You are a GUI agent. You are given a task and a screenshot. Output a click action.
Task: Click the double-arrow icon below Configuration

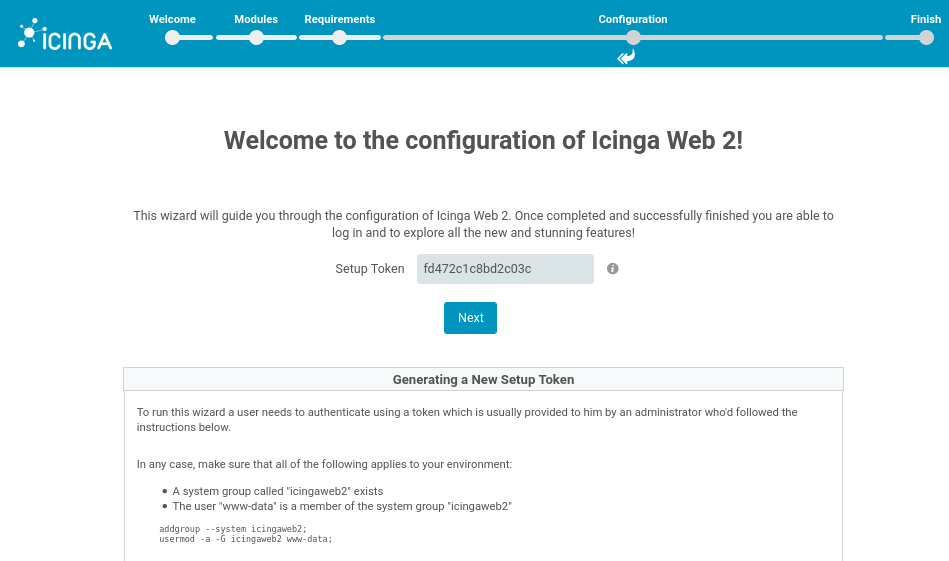(x=626, y=58)
